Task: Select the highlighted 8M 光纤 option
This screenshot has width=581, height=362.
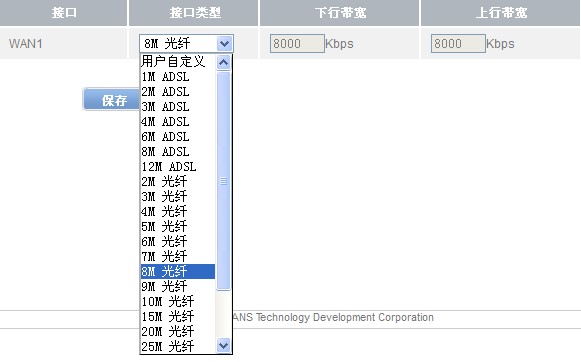Action: [177, 271]
